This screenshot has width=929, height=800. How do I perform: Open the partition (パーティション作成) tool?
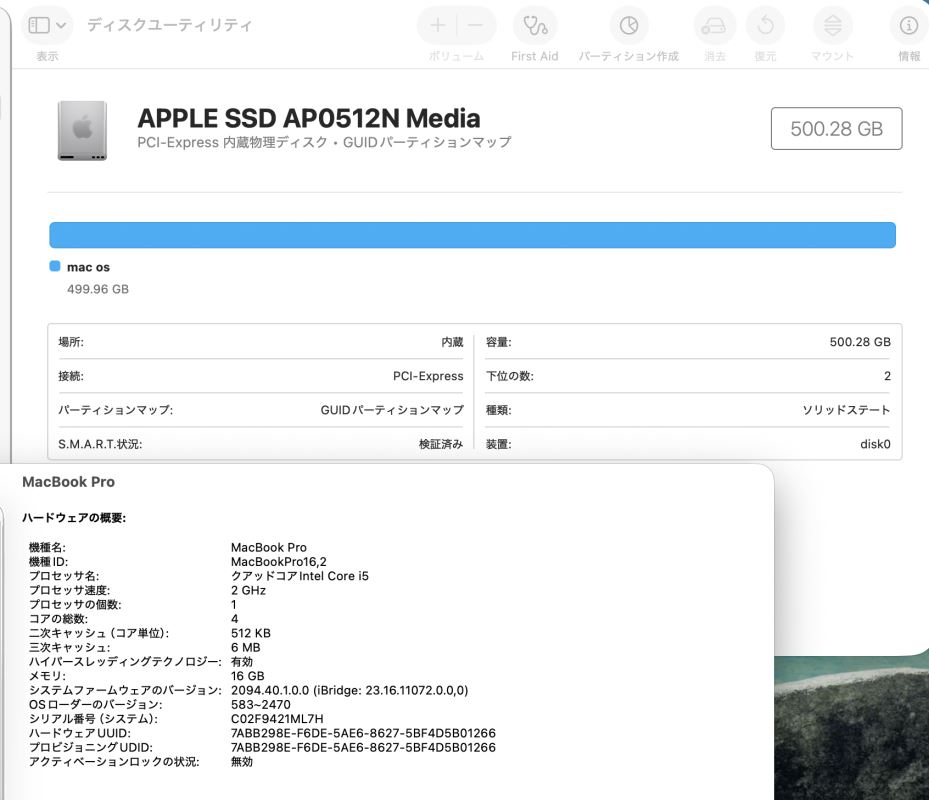628,25
